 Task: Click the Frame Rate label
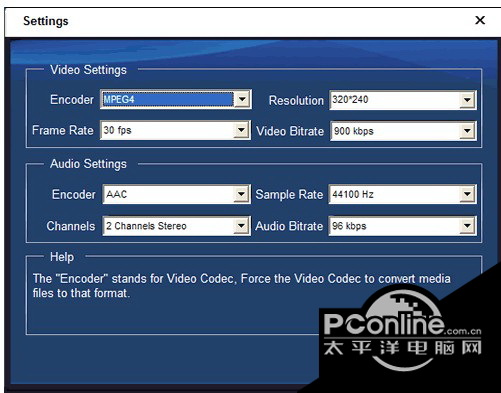tap(63, 130)
